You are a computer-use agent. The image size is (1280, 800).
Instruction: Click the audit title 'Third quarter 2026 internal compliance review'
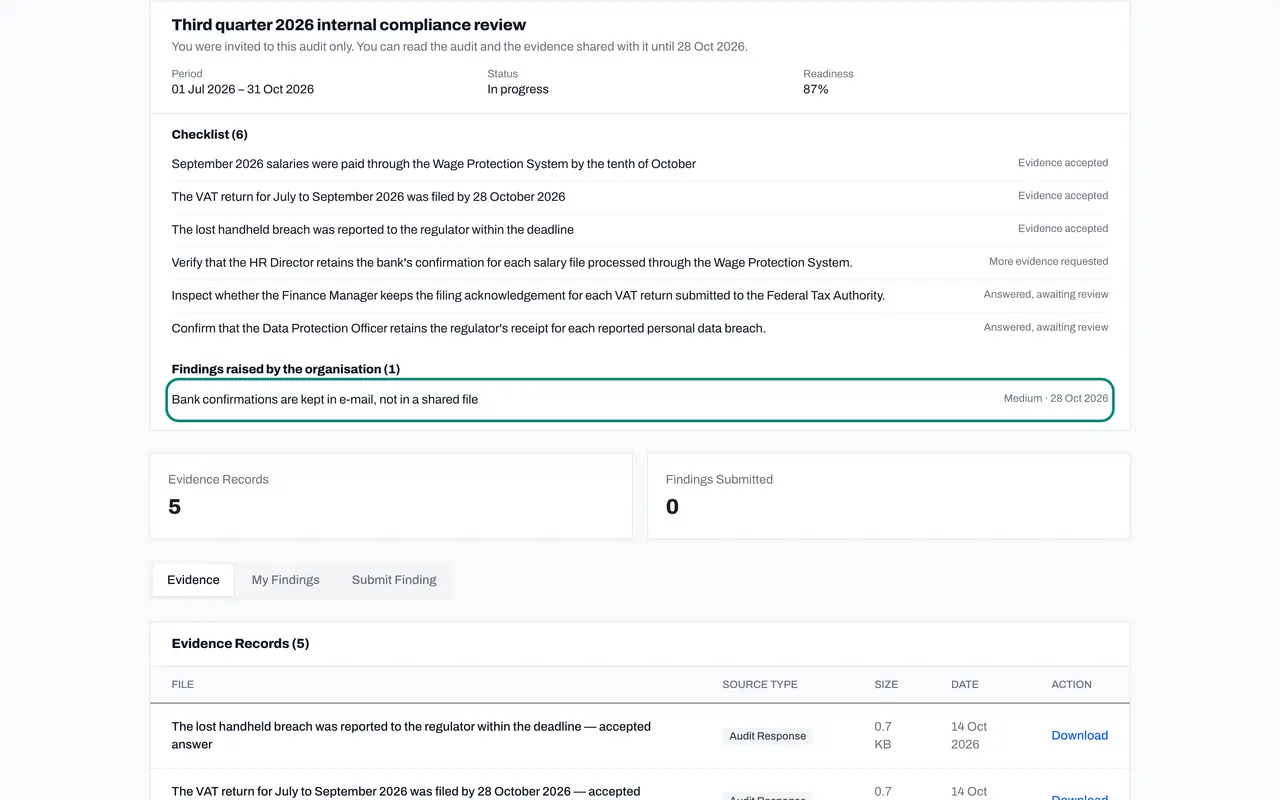point(349,25)
